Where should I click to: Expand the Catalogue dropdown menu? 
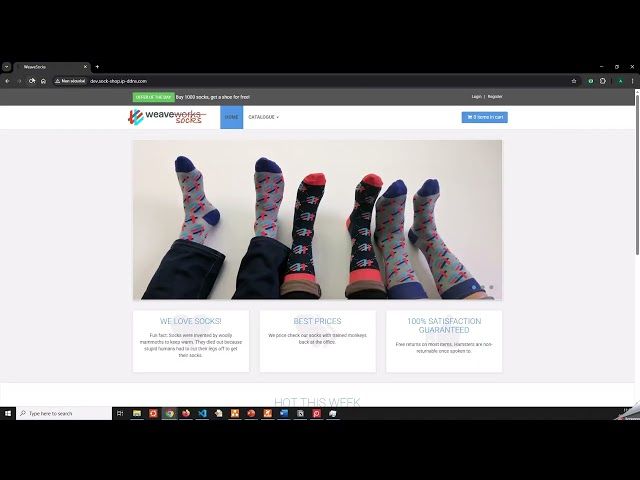coord(263,117)
